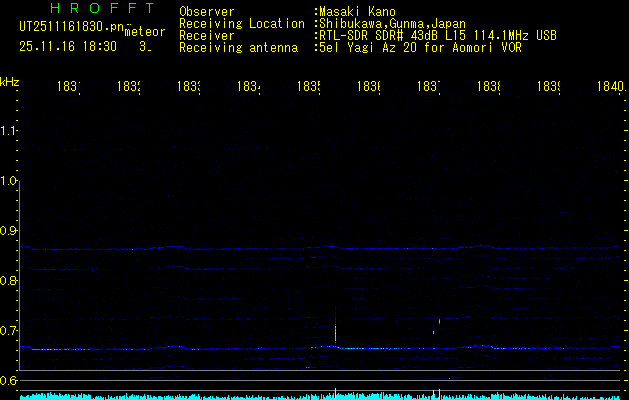Click the yellow meteor label
The width and height of the screenshot is (629, 400).
coord(144,33)
